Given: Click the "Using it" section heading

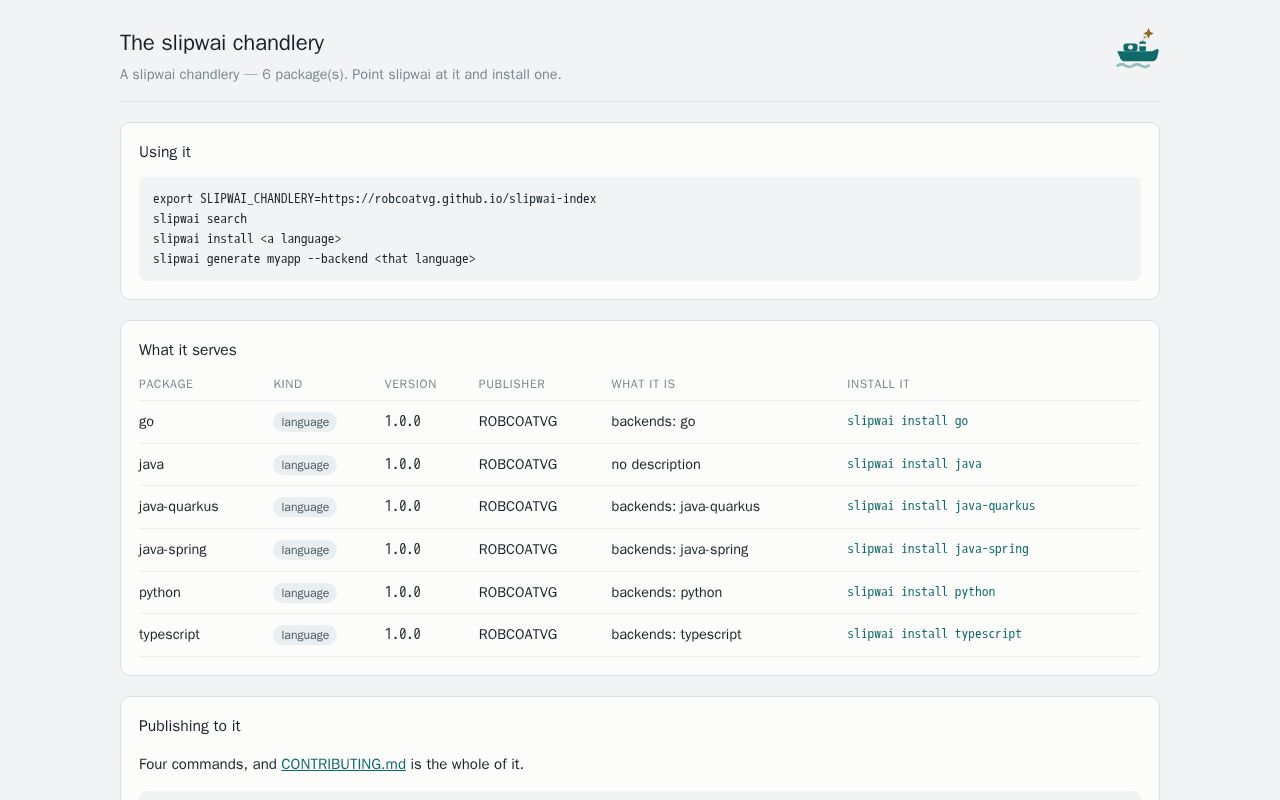Looking at the screenshot, I should click(165, 152).
